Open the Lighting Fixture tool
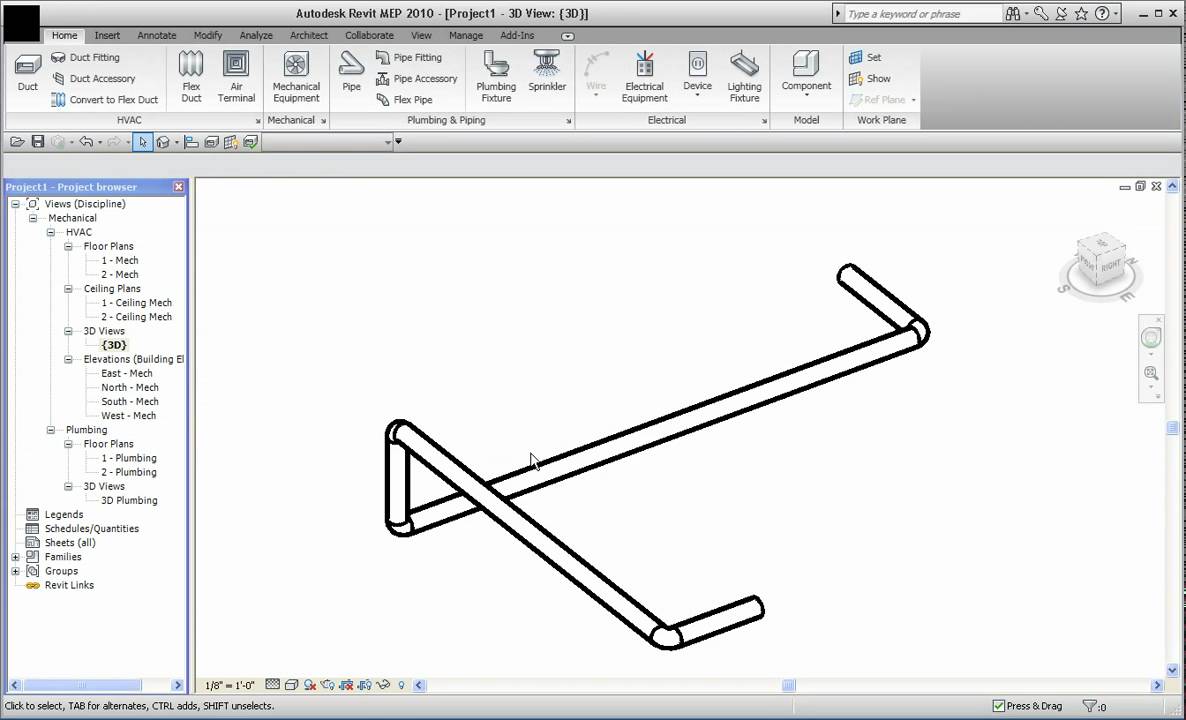This screenshot has width=1186, height=720. tap(744, 75)
